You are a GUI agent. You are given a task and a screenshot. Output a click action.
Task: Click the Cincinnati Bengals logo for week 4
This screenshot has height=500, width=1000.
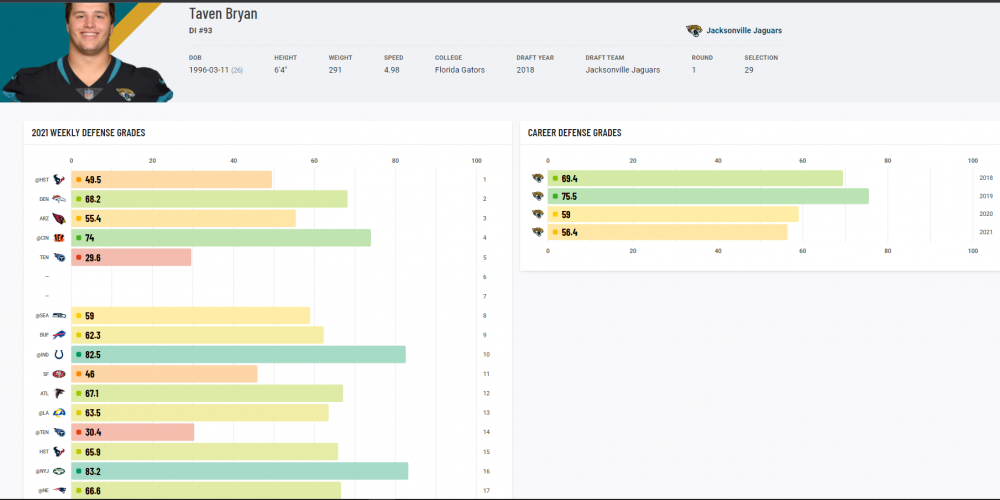point(59,238)
